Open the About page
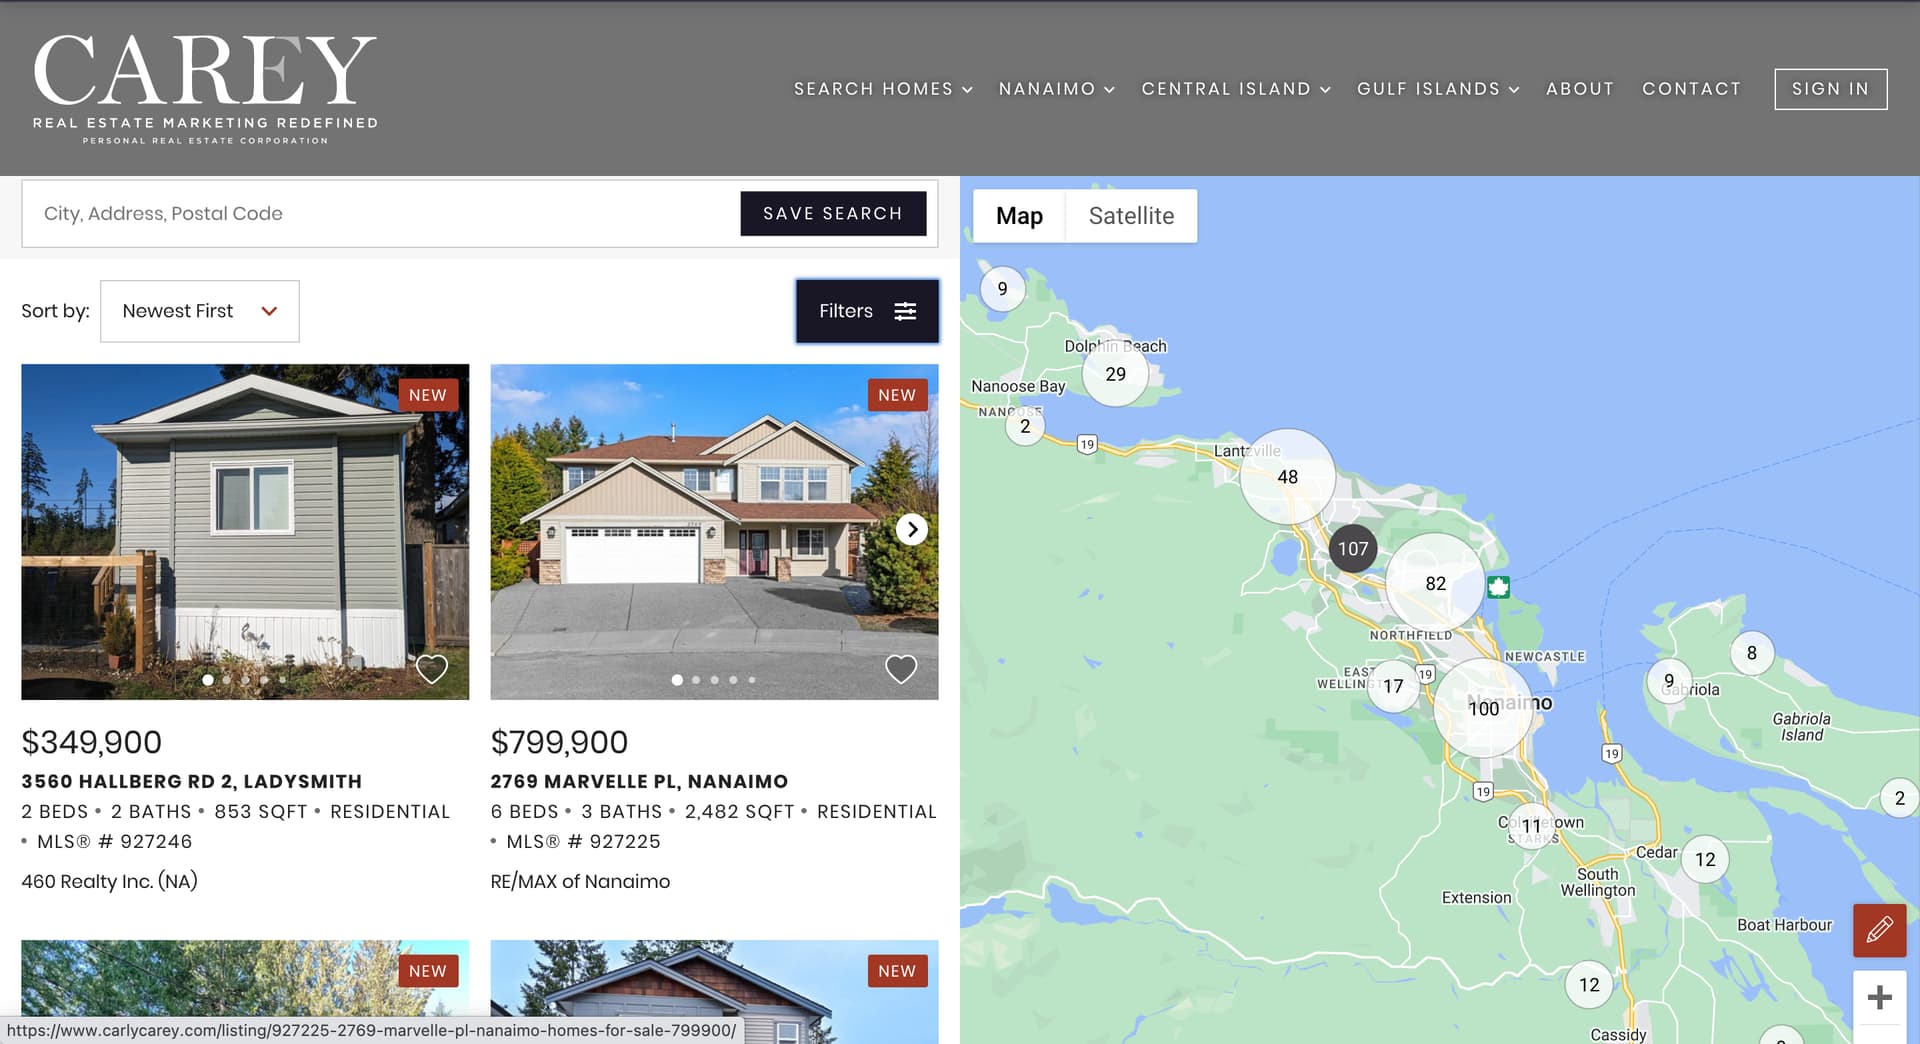This screenshot has width=1920, height=1044. tap(1580, 89)
